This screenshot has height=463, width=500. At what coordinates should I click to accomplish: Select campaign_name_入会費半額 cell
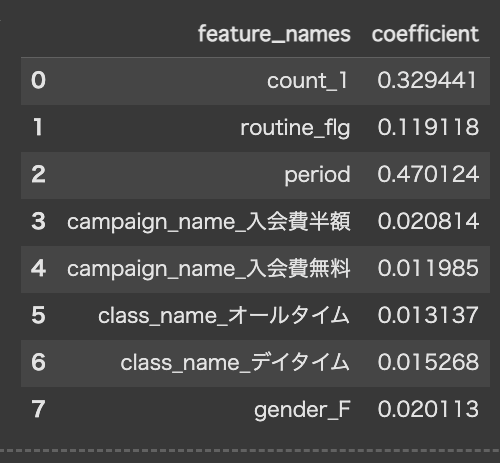[209, 222]
